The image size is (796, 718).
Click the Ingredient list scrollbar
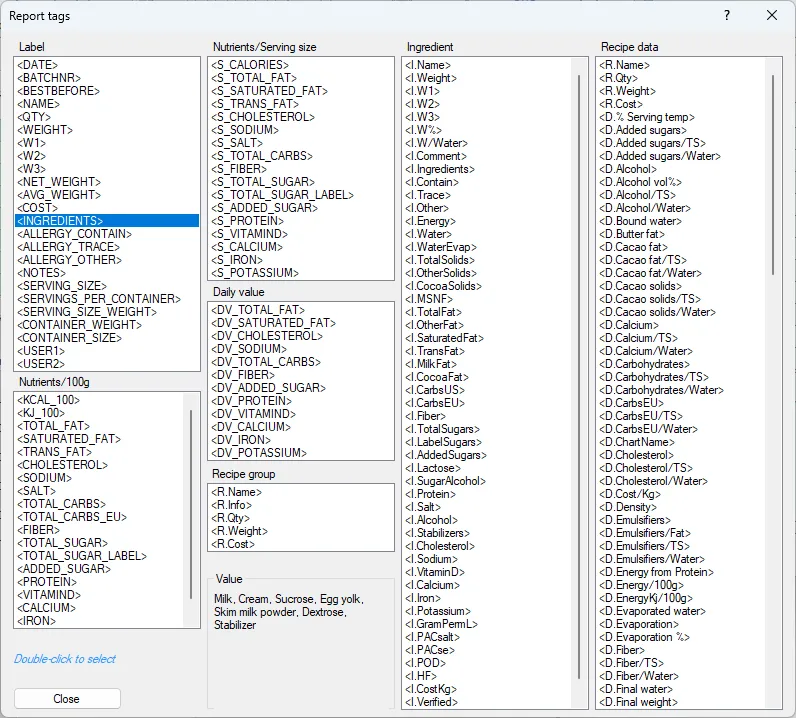click(x=579, y=376)
